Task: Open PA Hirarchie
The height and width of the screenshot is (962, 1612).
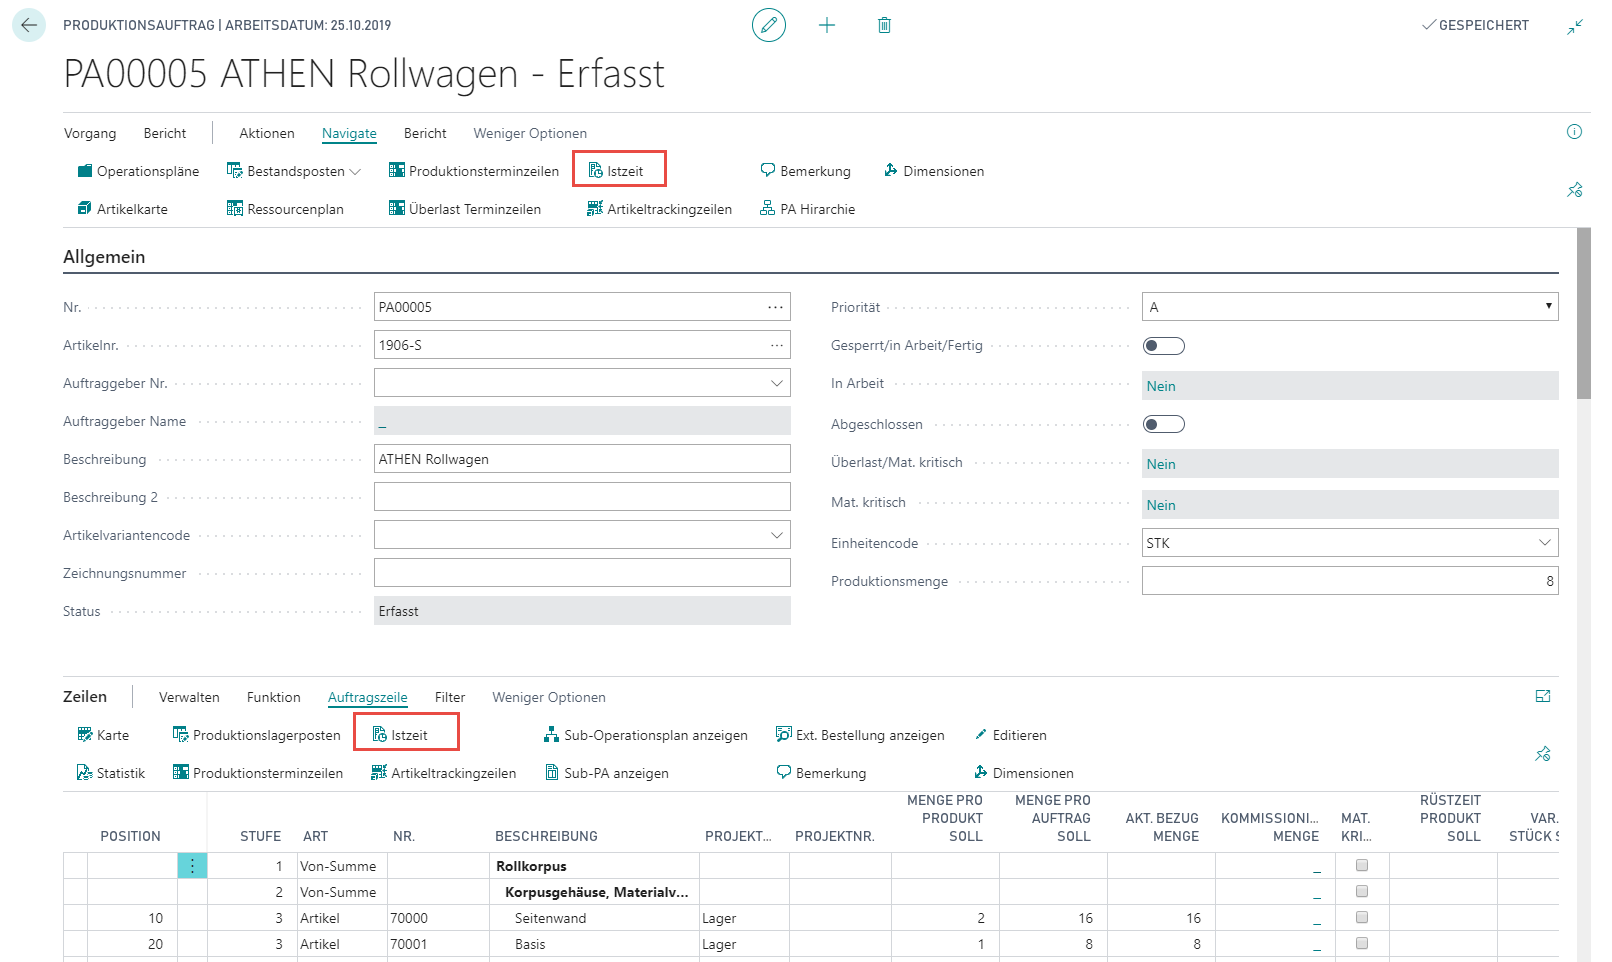Action: pyautogui.click(x=807, y=209)
